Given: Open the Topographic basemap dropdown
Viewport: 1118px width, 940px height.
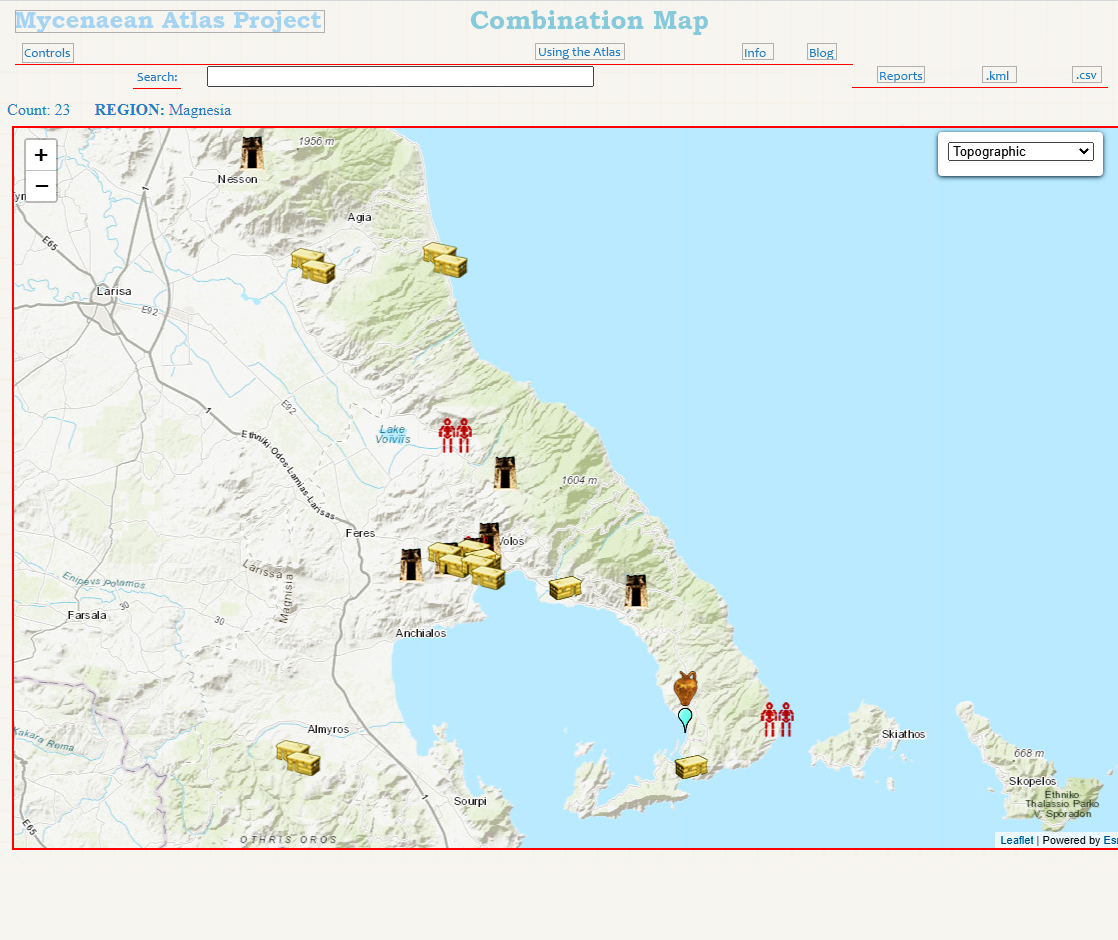Looking at the screenshot, I should pyautogui.click(x=1020, y=152).
